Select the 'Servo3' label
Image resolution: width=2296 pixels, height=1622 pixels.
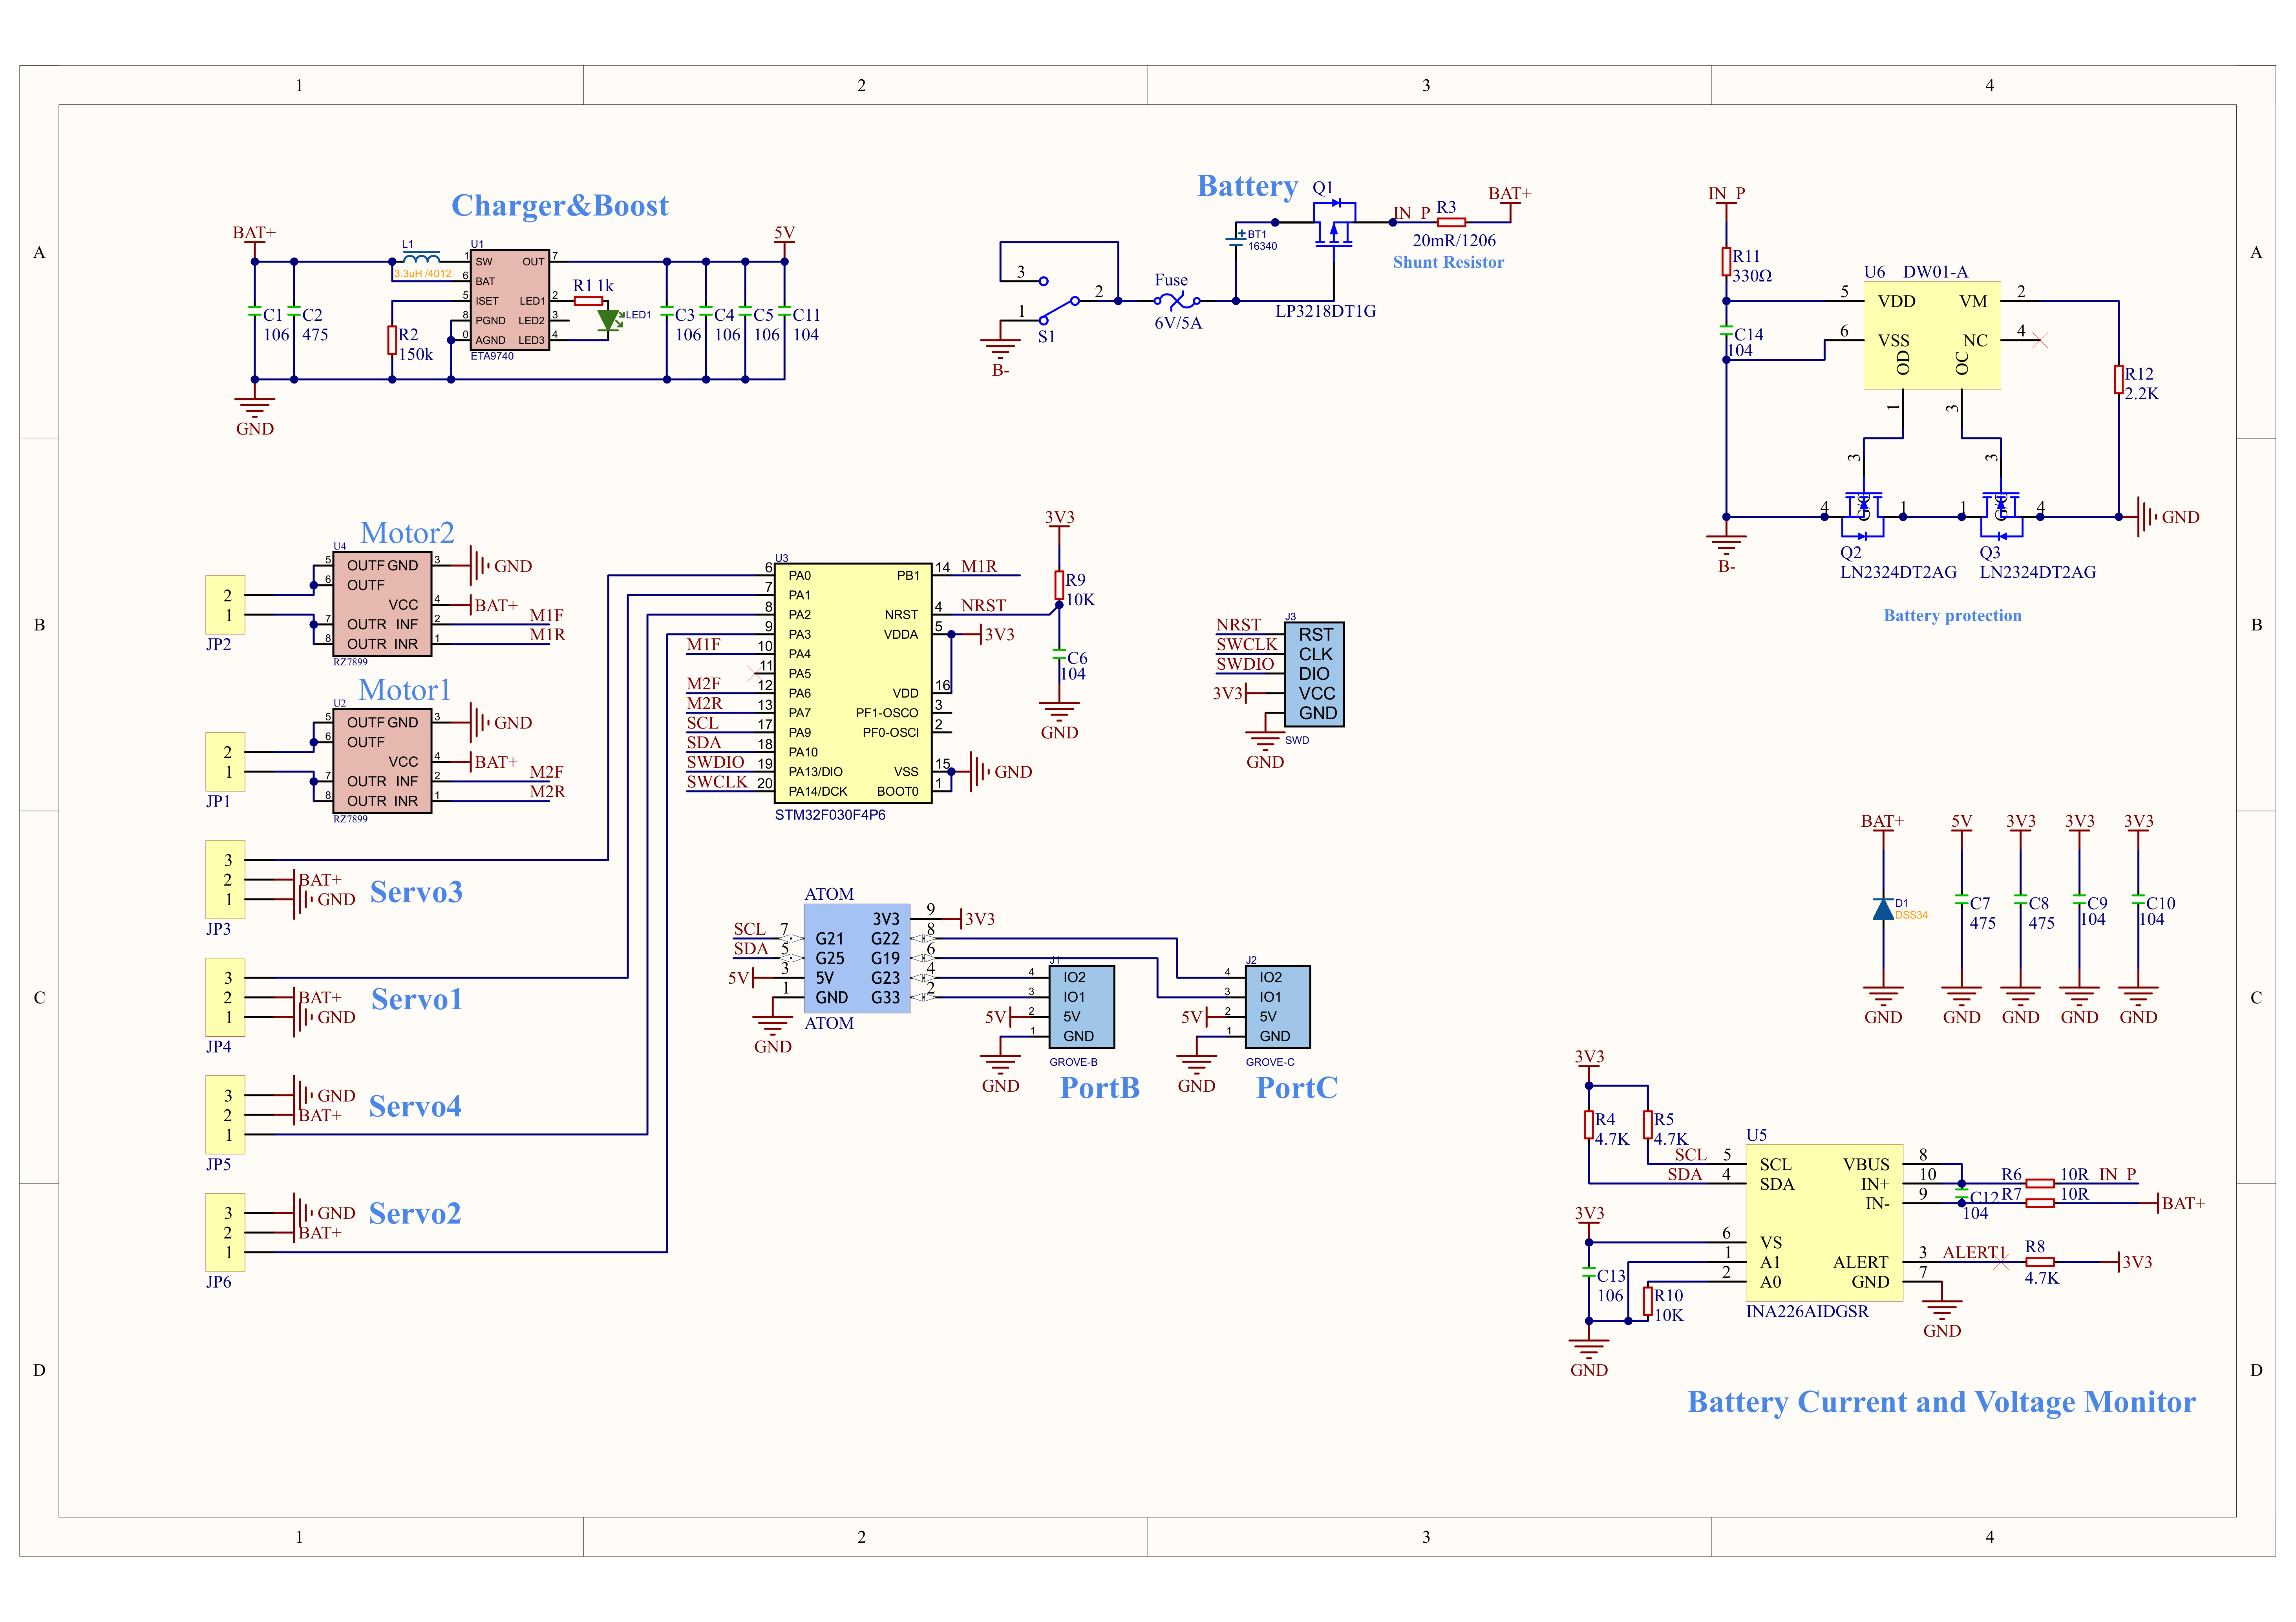(x=416, y=891)
